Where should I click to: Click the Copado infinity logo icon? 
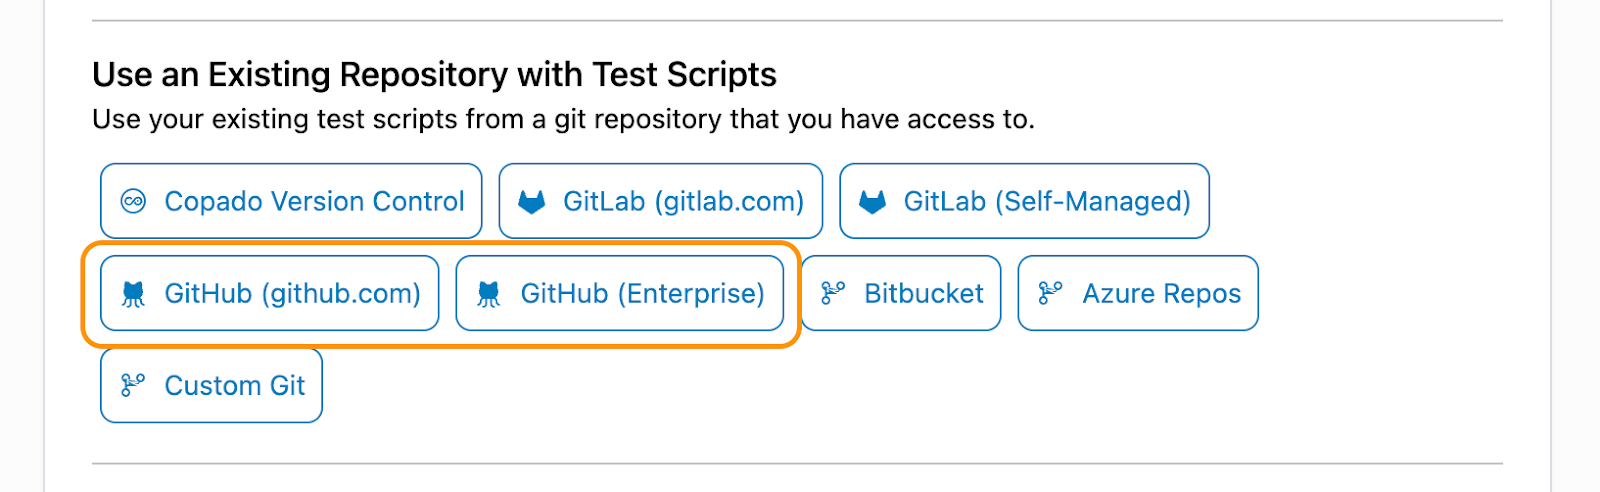point(133,202)
